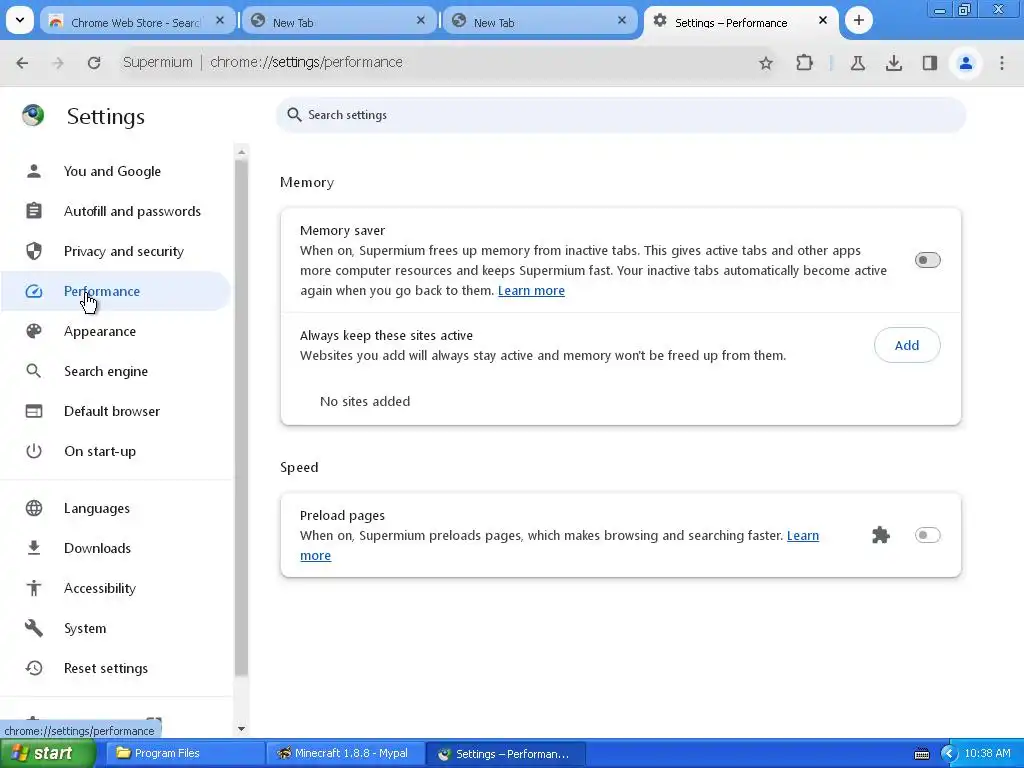Click the shield icon for Privacy and security
Image resolution: width=1024 pixels, height=768 pixels.
(33, 251)
